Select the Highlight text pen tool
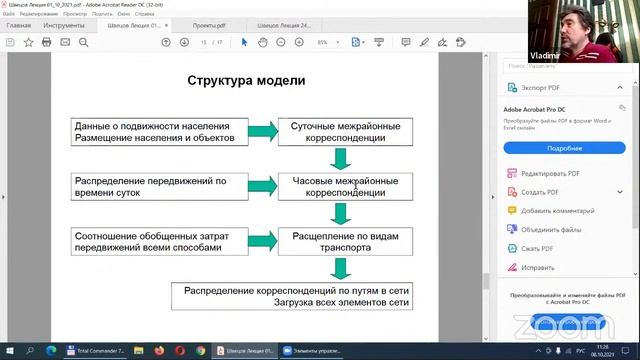This screenshot has height=360, width=640. tap(424, 42)
